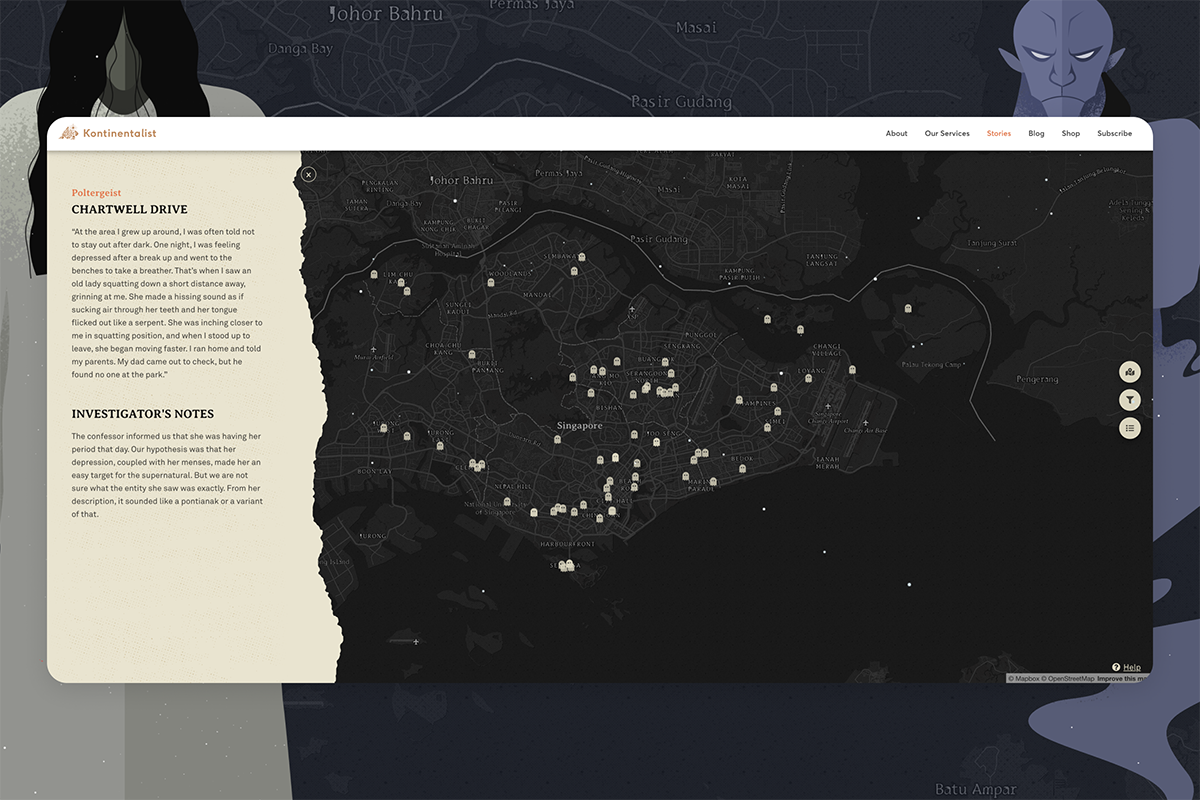
Task: Select ghost marker left of Tampines label
Action: pos(739,400)
